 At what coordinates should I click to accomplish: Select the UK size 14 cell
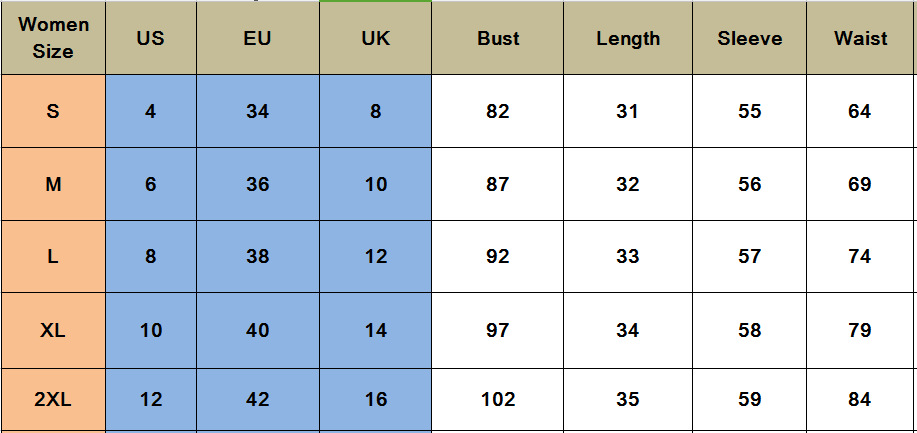point(376,330)
